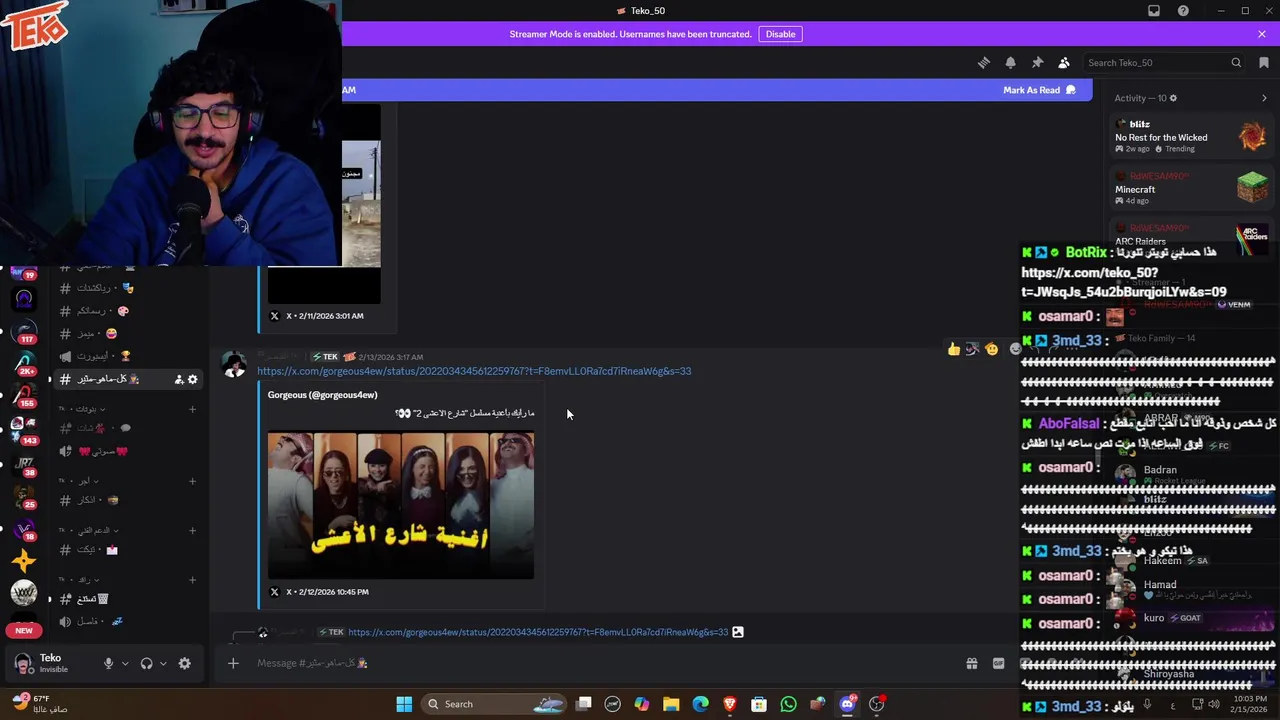Open the Gorgeous (@gorgeous4ew) embed title

322,395
